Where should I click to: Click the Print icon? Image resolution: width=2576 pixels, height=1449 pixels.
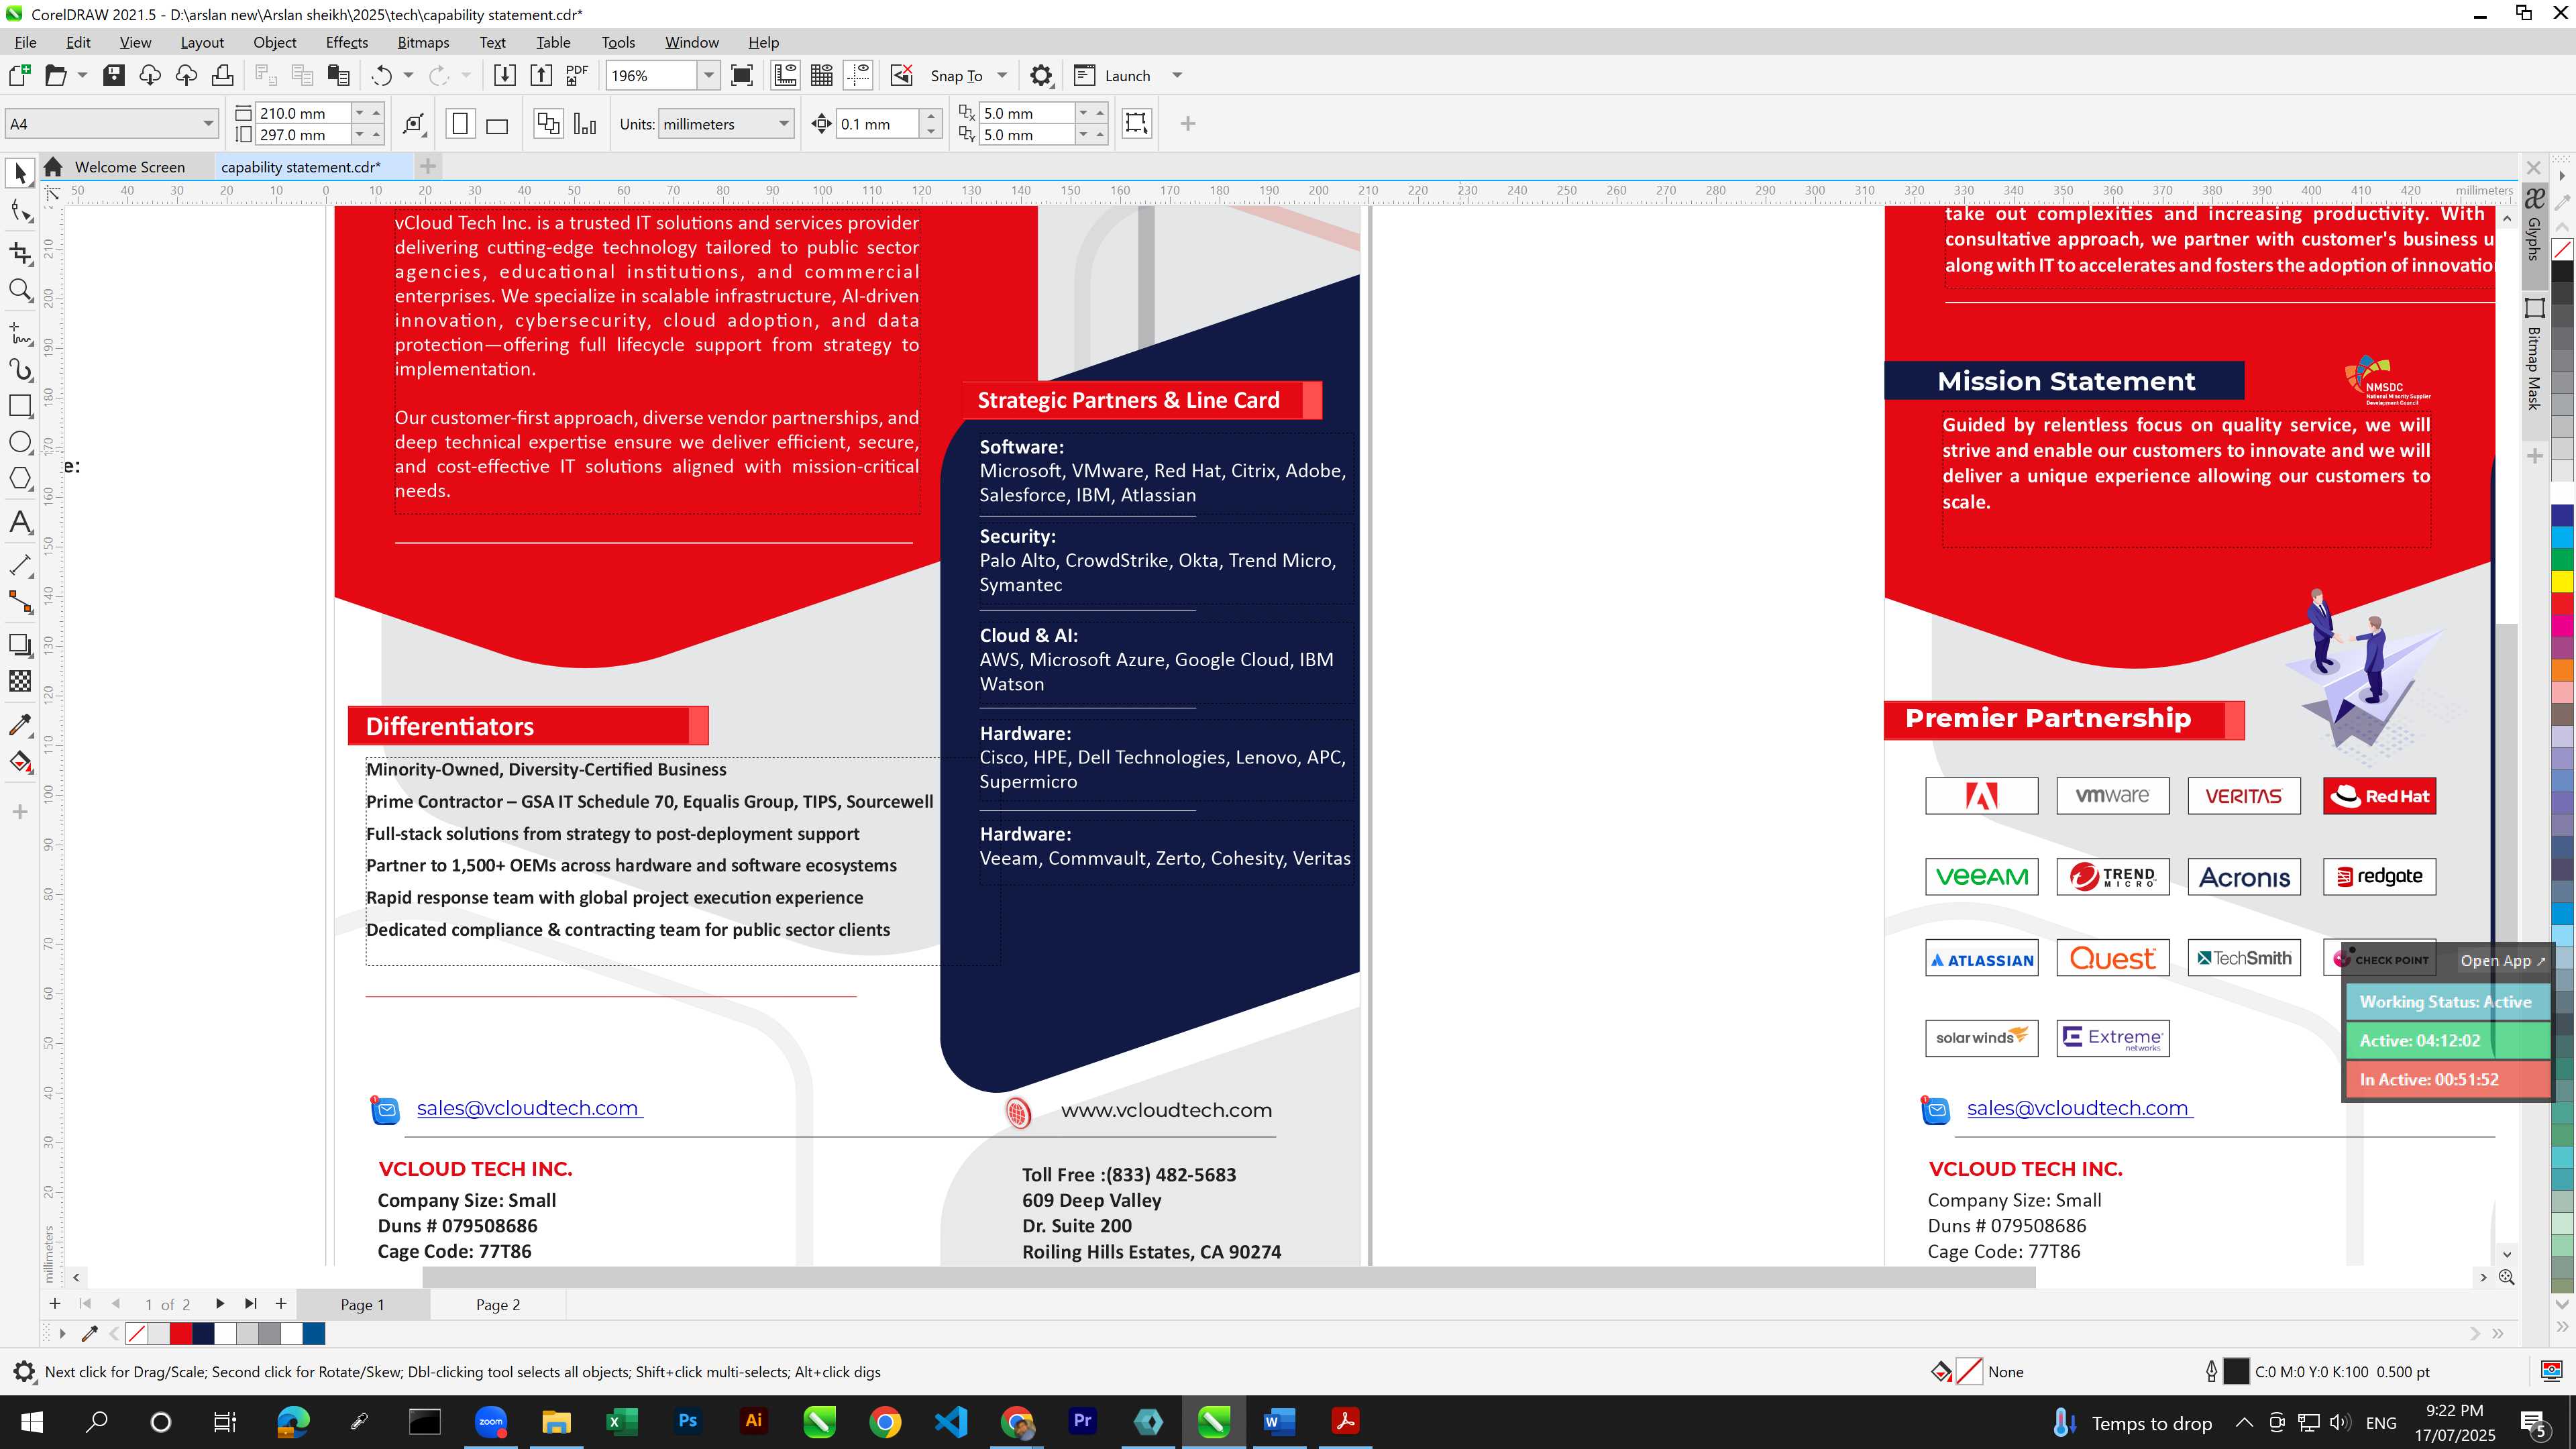click(x=223, y=76)
